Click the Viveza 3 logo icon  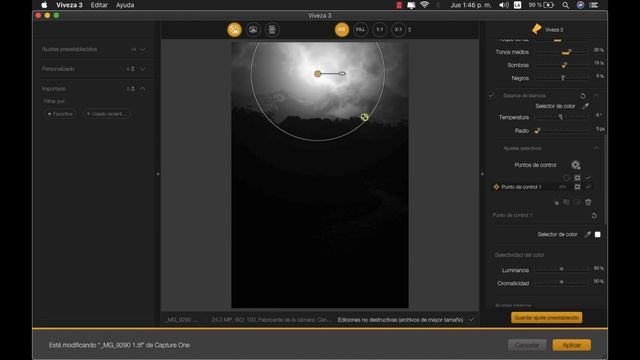coord(537,29)
